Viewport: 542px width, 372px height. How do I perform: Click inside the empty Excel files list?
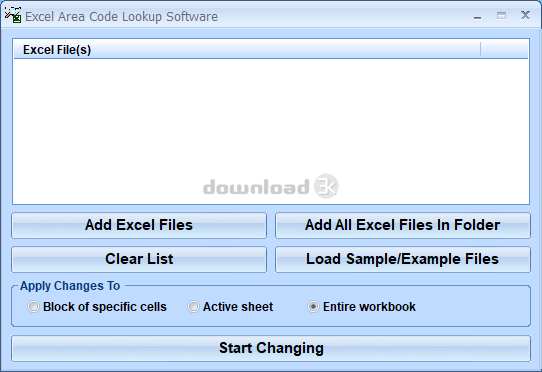pos(271,131)
